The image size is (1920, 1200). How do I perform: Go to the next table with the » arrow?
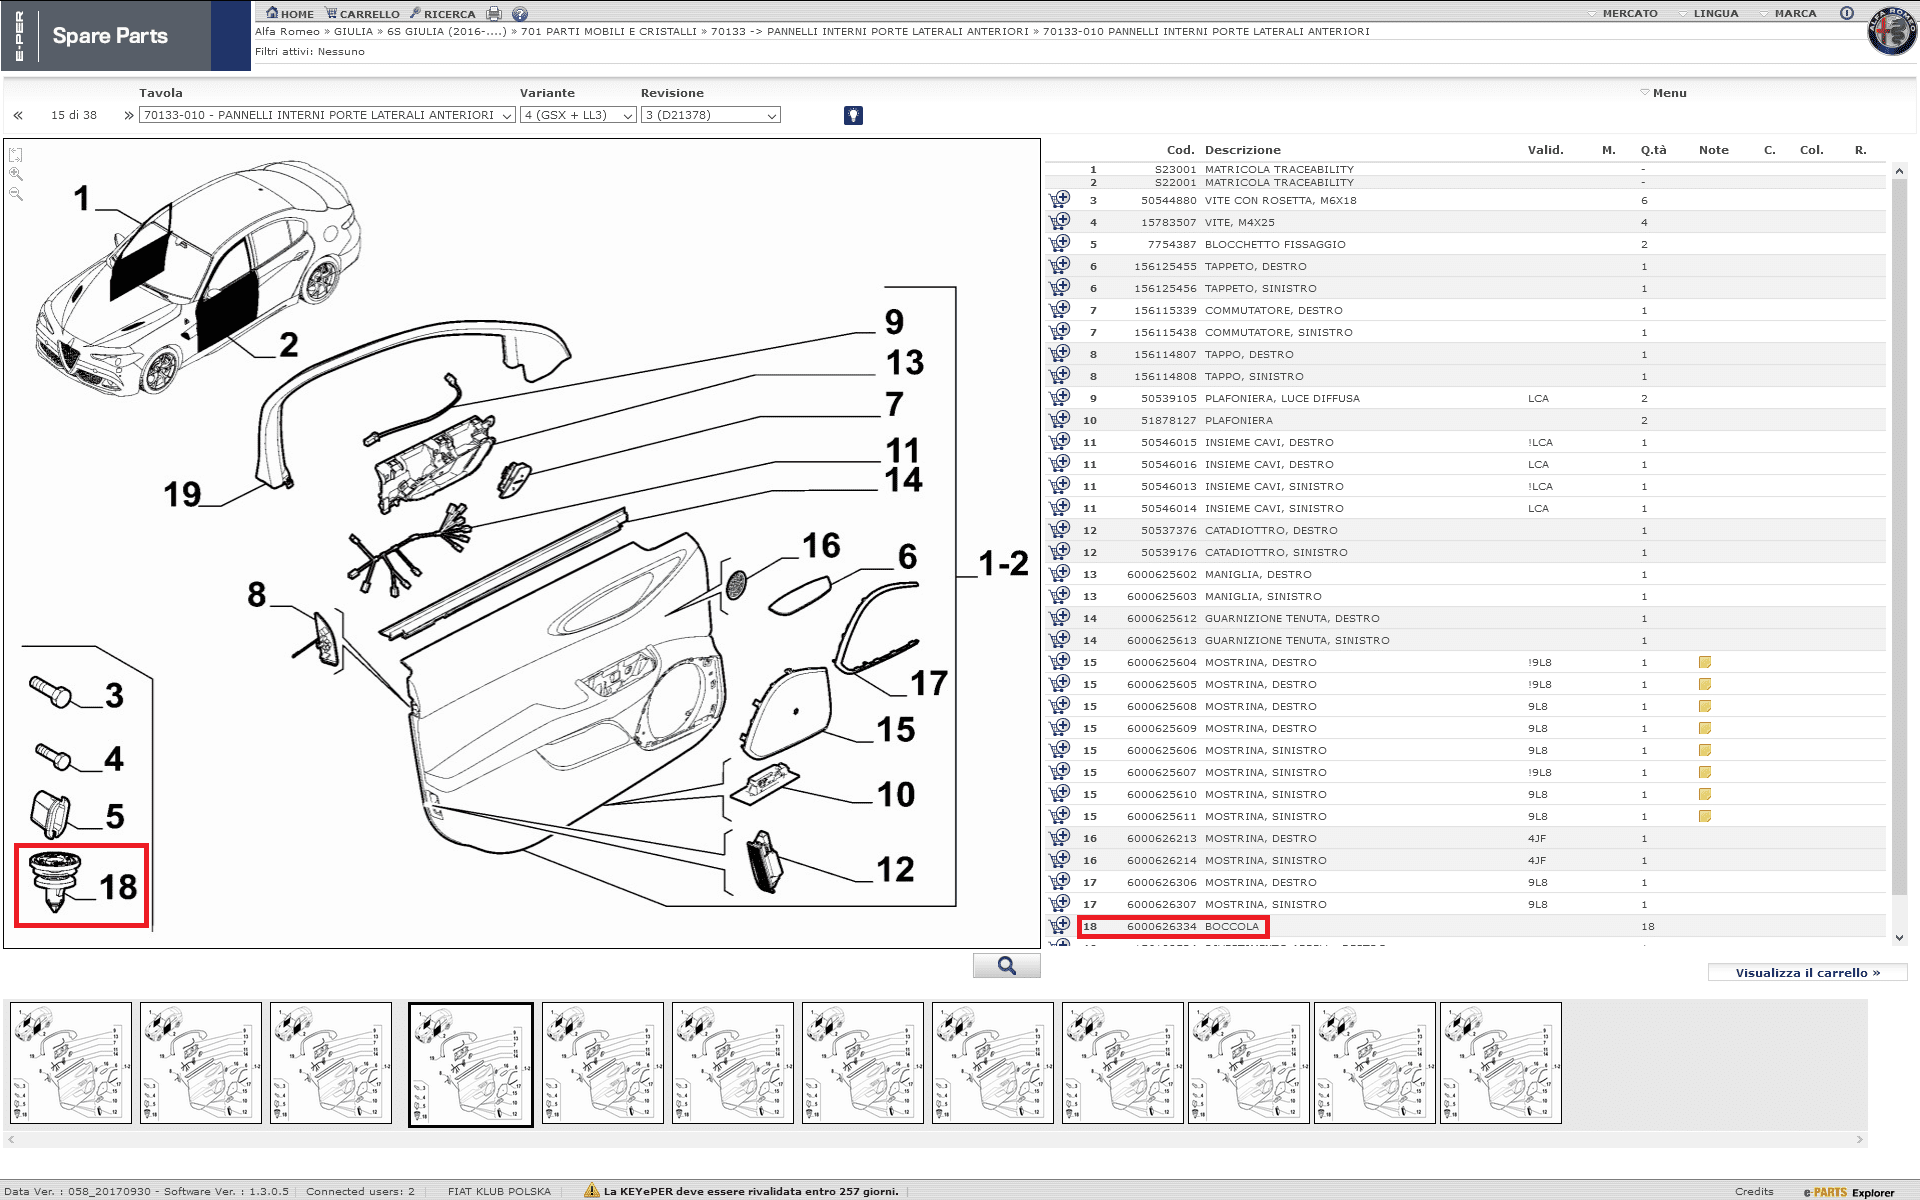point(129,115)
